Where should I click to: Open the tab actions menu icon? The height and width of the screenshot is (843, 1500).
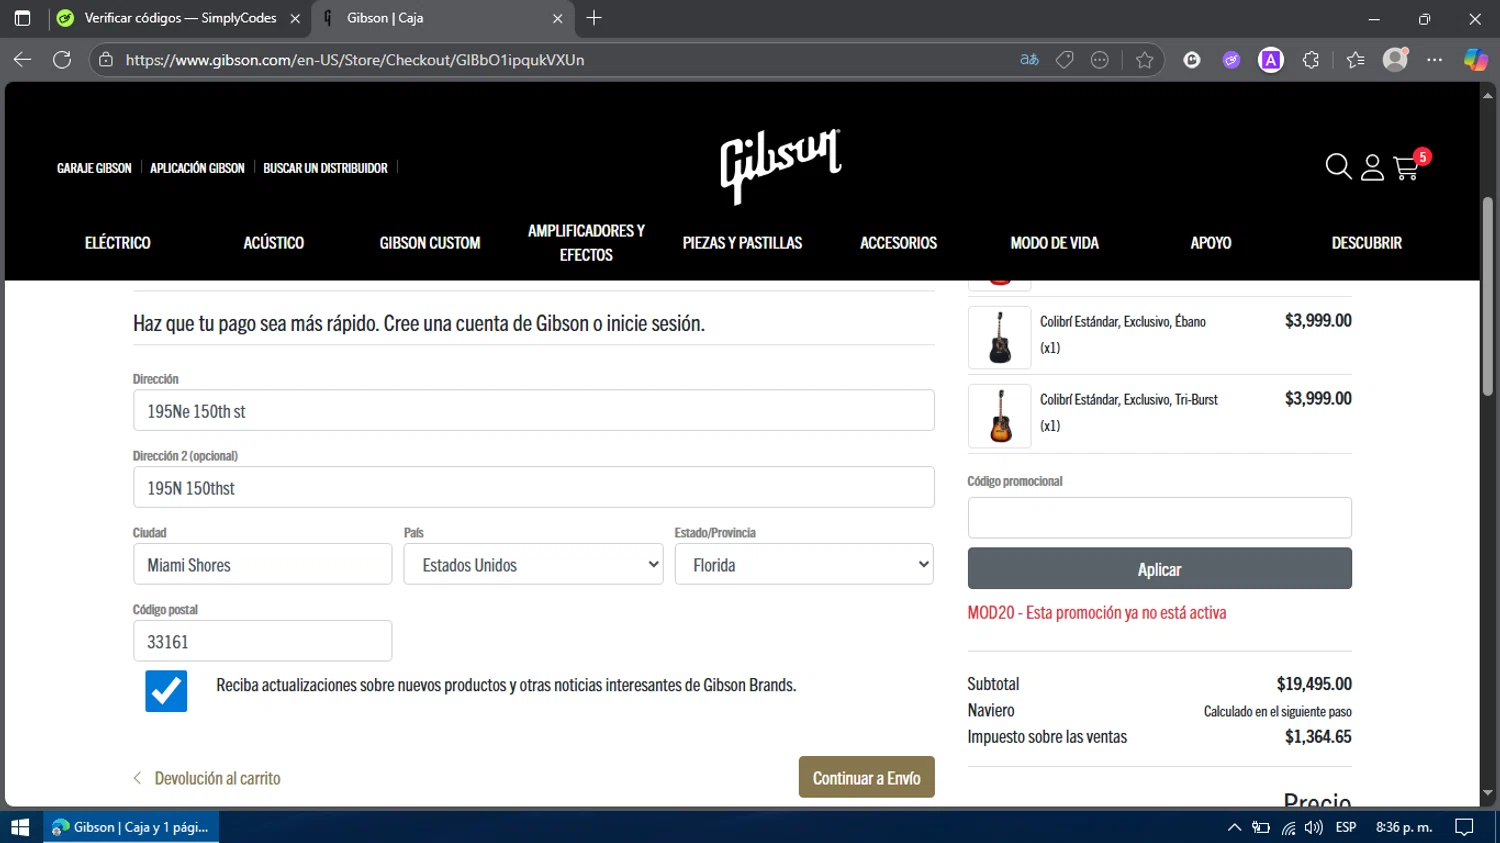pyautogui.click(x=22, y=18)
